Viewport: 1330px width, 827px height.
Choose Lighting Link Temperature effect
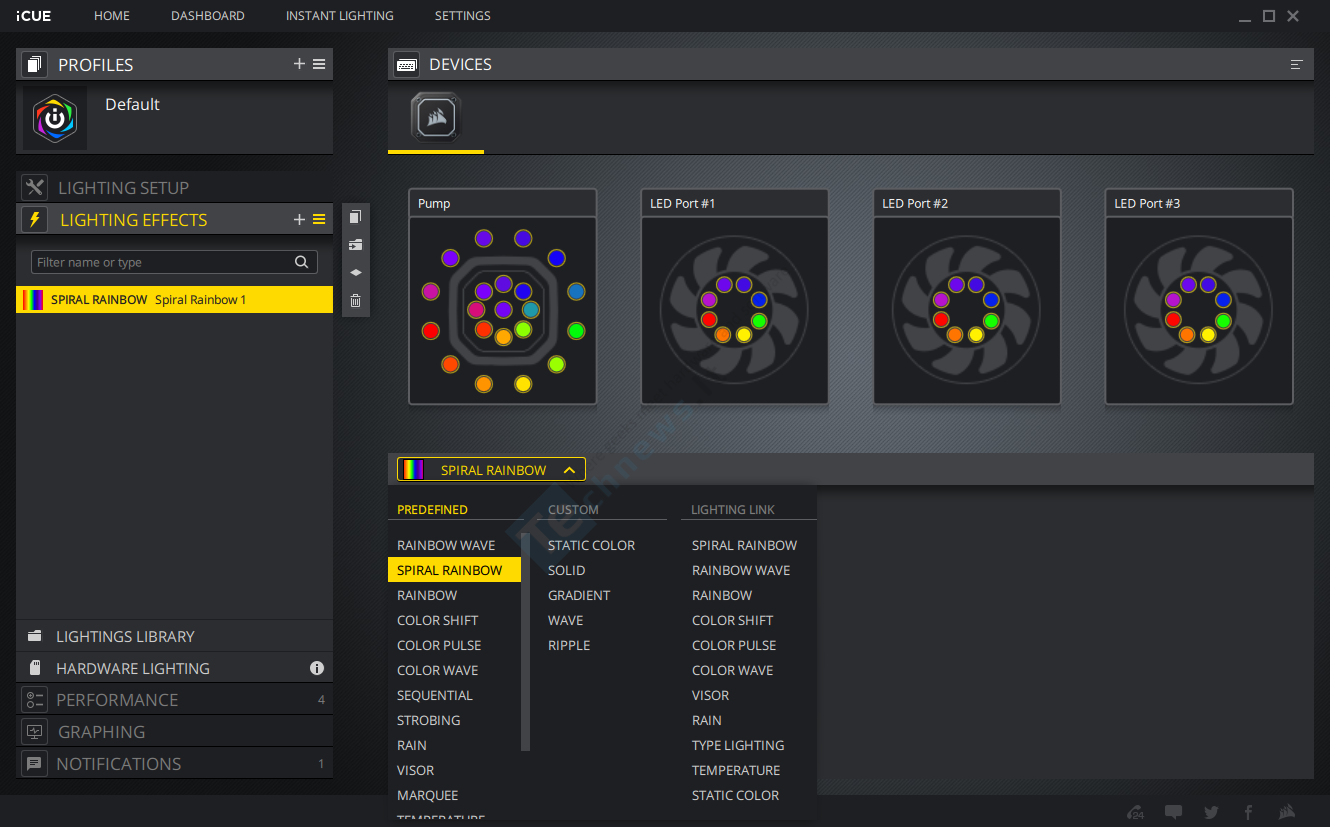click(736, 770)
